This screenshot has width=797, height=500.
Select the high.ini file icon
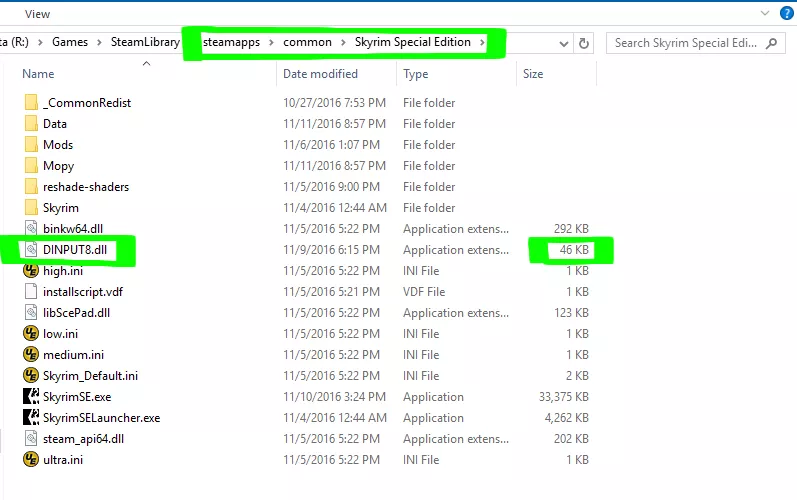(x=31, y=271)
